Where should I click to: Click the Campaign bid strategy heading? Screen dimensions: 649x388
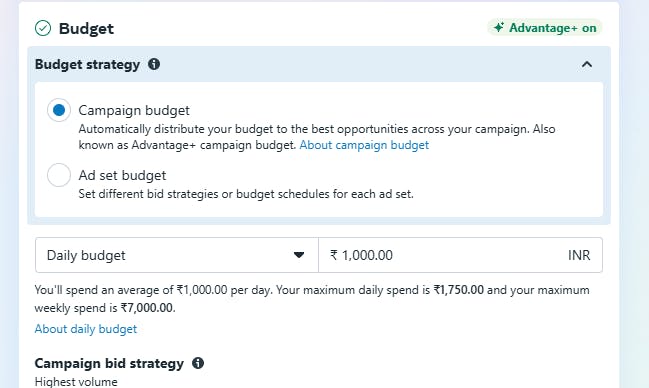pyautogui.click(x=109, y=363)
